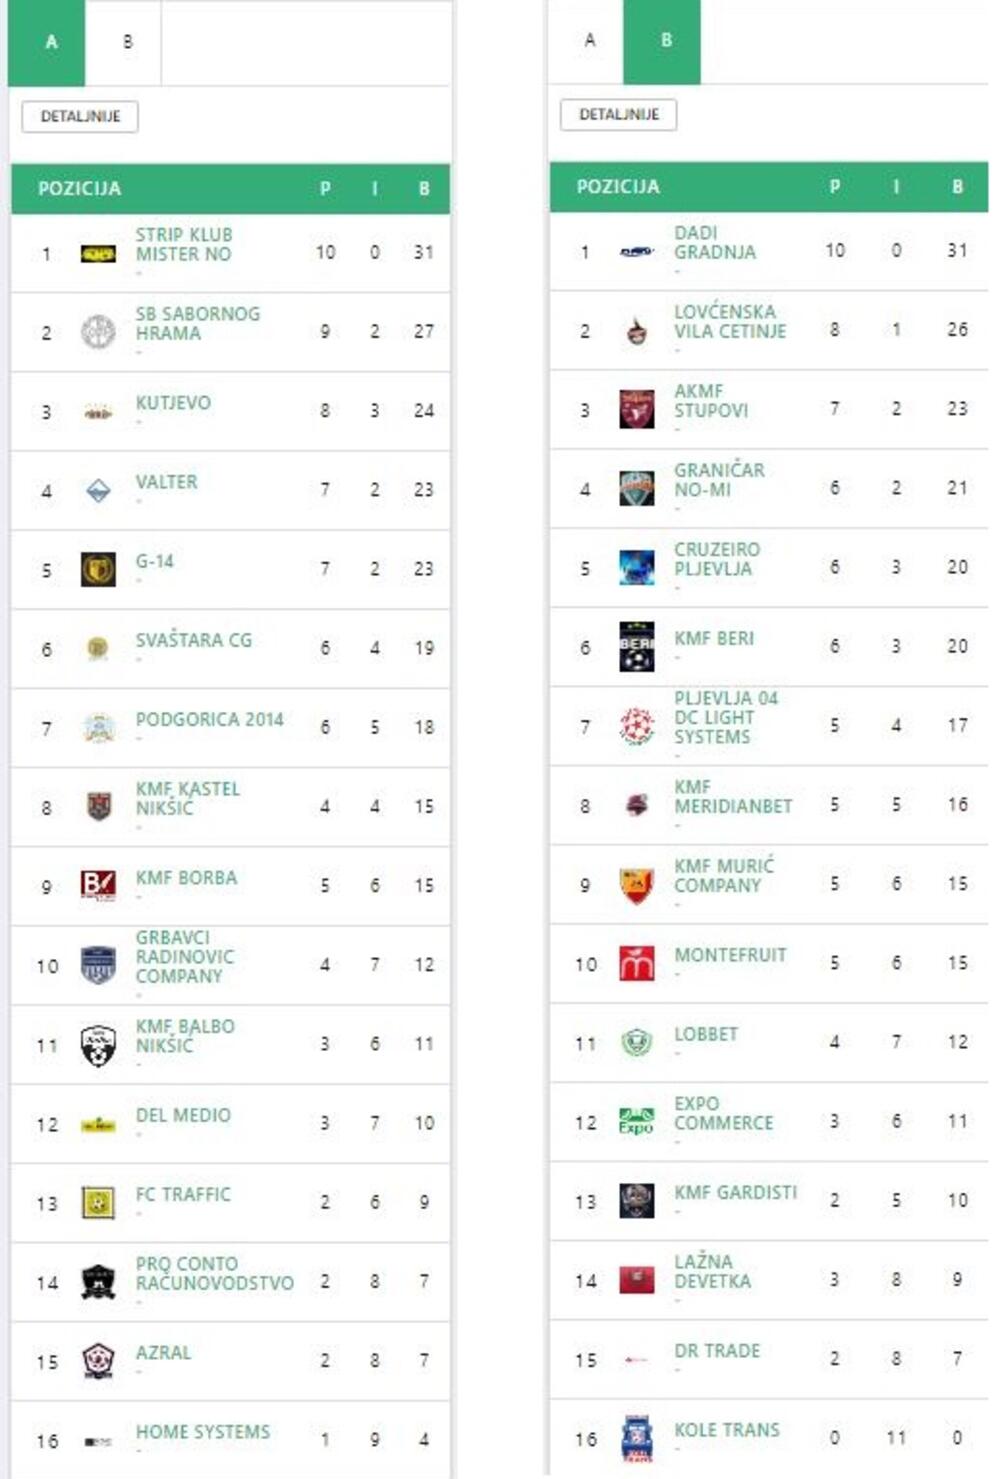The image size is (1000, 1479).
Task: Switch to group A tab in right table
Action: pyautogui.click(x=589, y=40)
